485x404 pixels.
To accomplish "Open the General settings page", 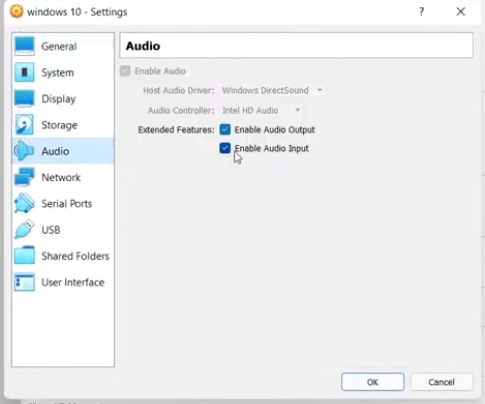I will [63, 46].
